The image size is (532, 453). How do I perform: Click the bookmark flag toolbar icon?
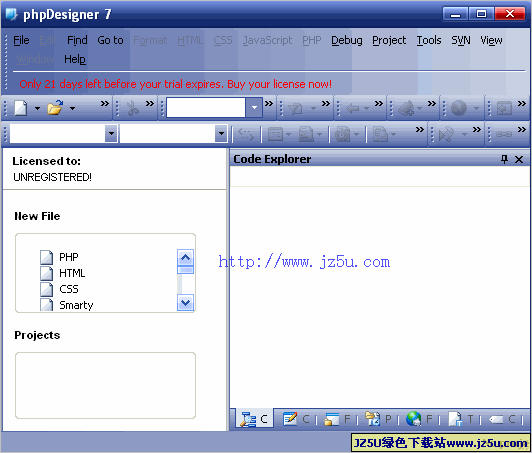pos(295,109)
